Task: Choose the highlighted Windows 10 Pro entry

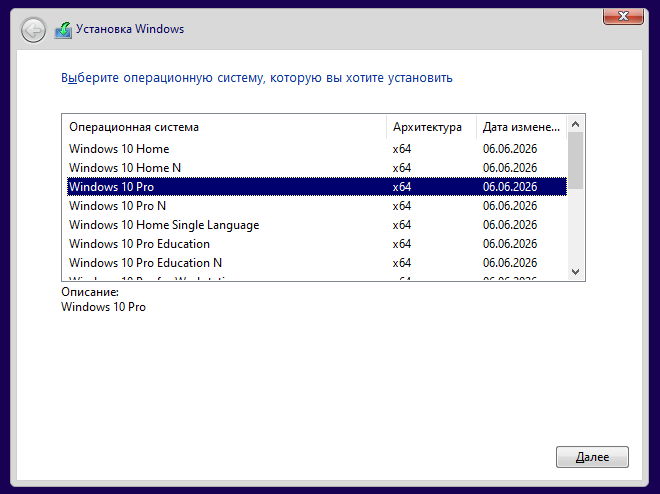Action: [x=317, y=187]
